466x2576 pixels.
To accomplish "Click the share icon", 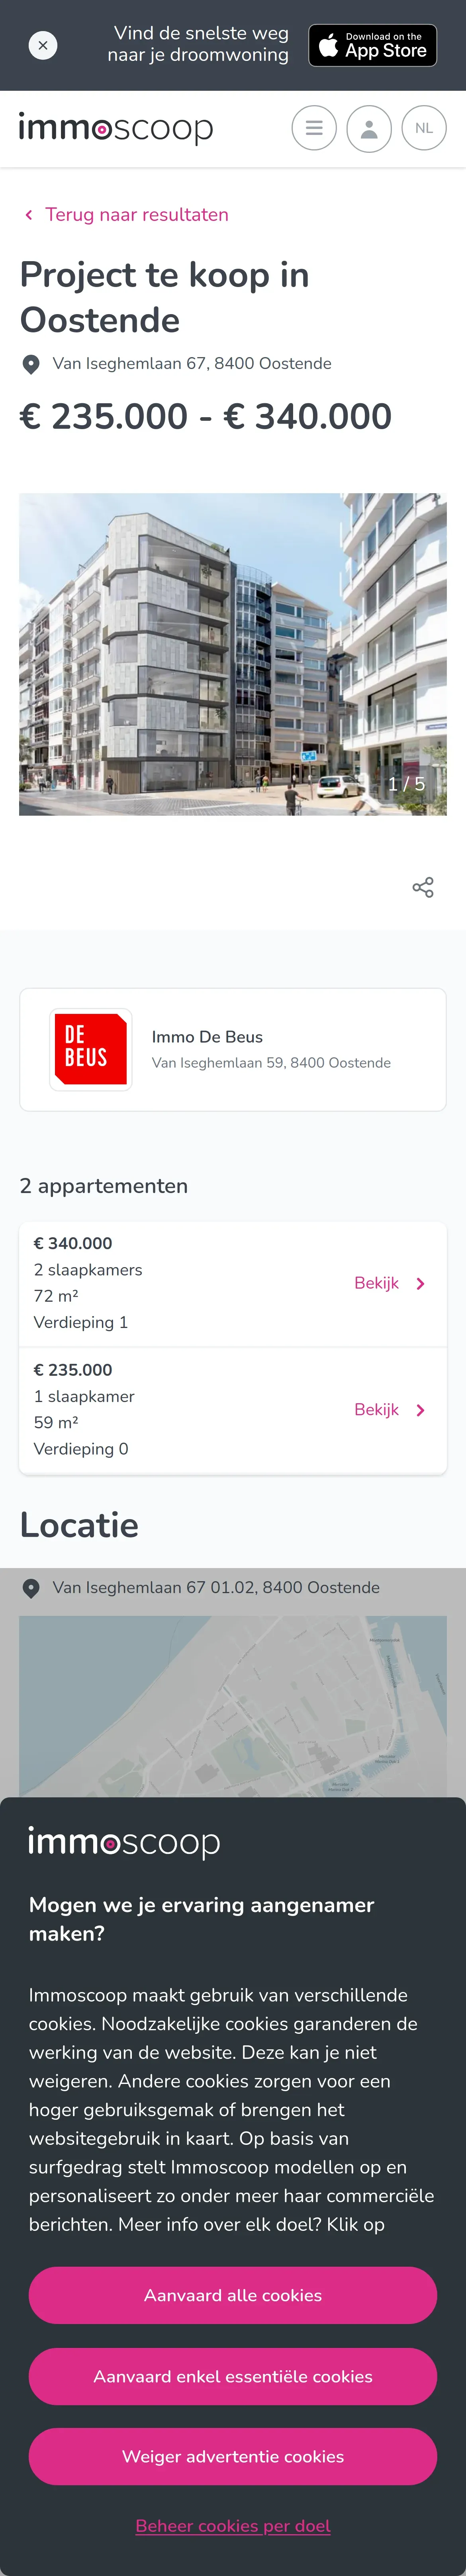I will tap(423, 887).
